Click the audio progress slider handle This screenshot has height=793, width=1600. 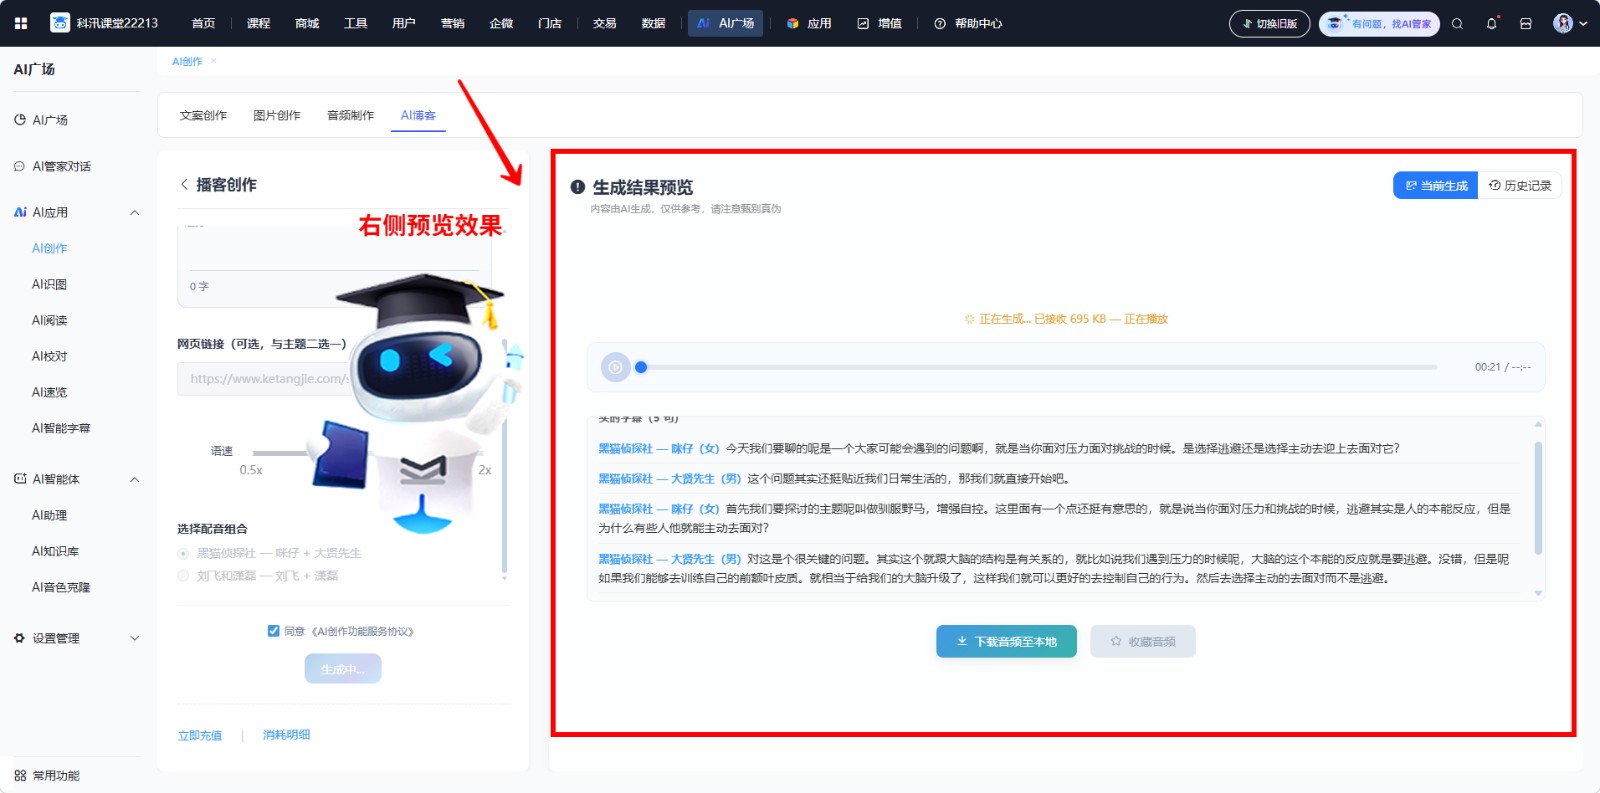[641, 367]
